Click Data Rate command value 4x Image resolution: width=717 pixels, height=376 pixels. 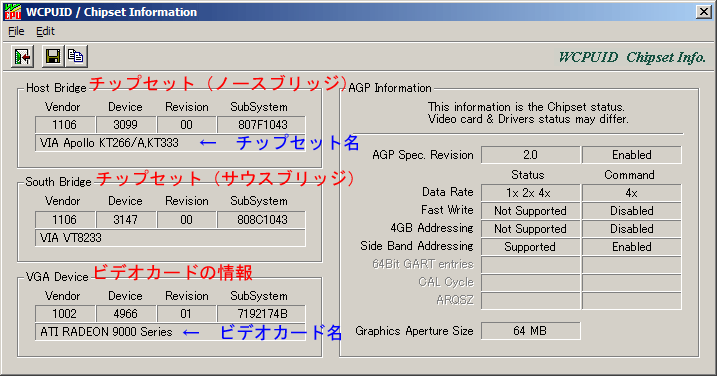(x=631, y=193)
